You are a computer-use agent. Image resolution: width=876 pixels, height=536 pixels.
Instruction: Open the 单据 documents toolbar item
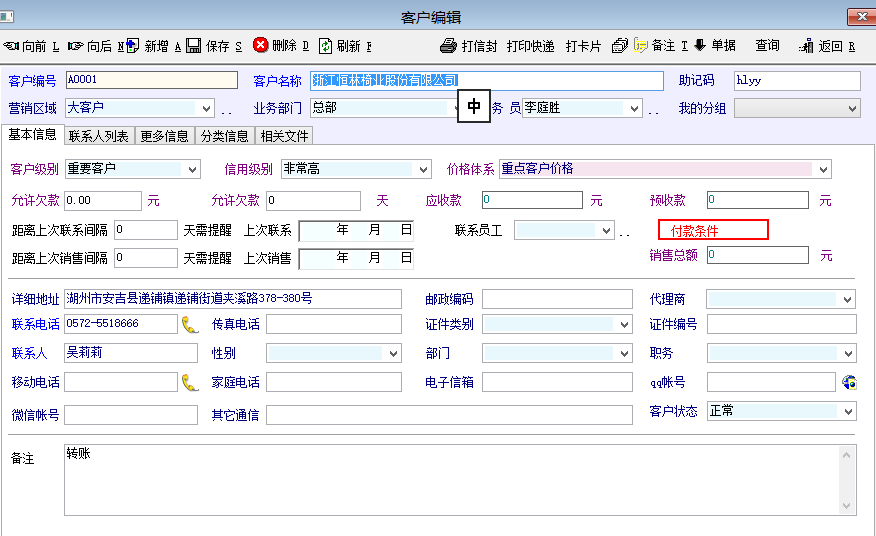point(715,46)
